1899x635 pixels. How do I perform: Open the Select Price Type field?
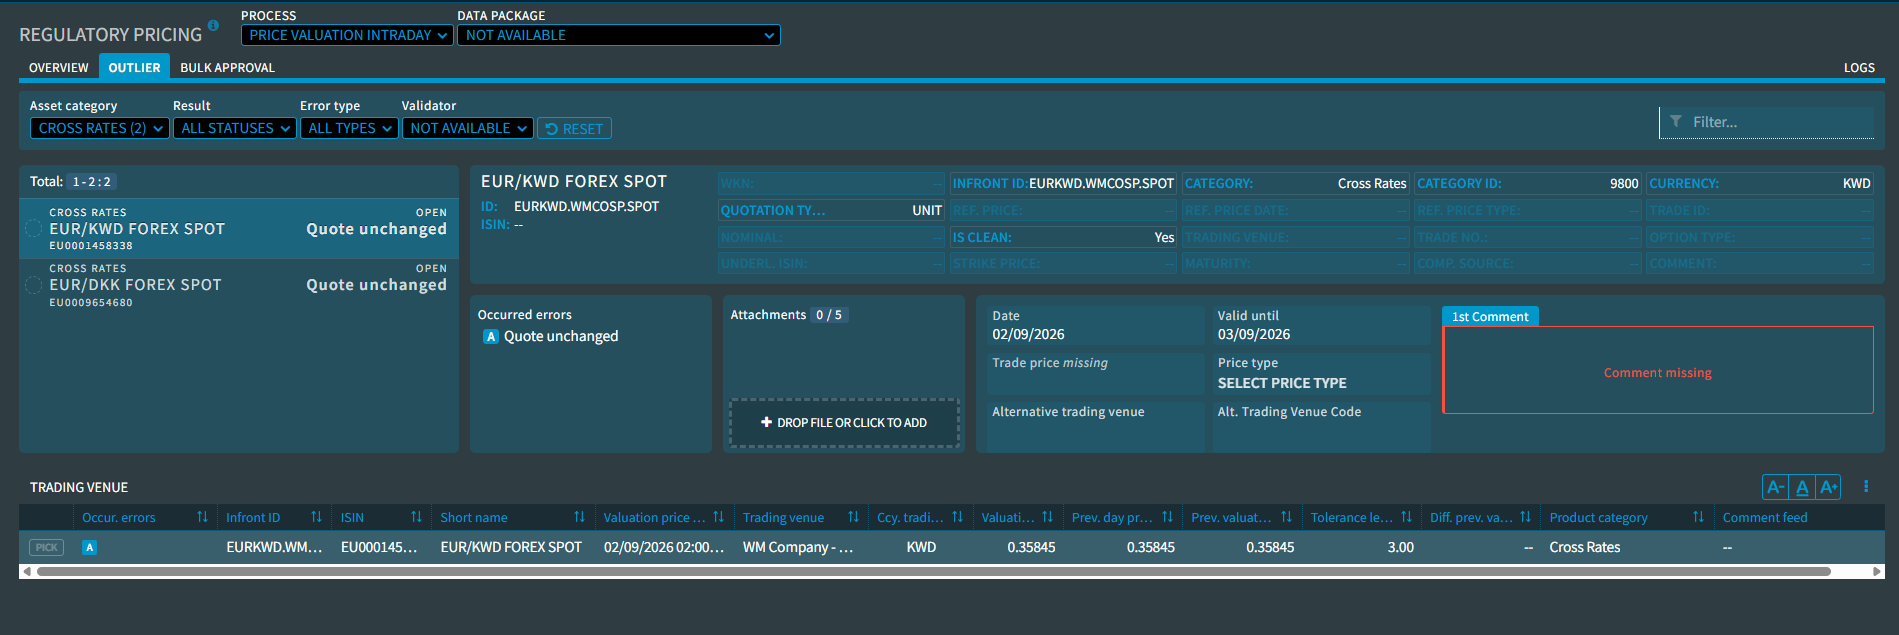pos(1321,373)
